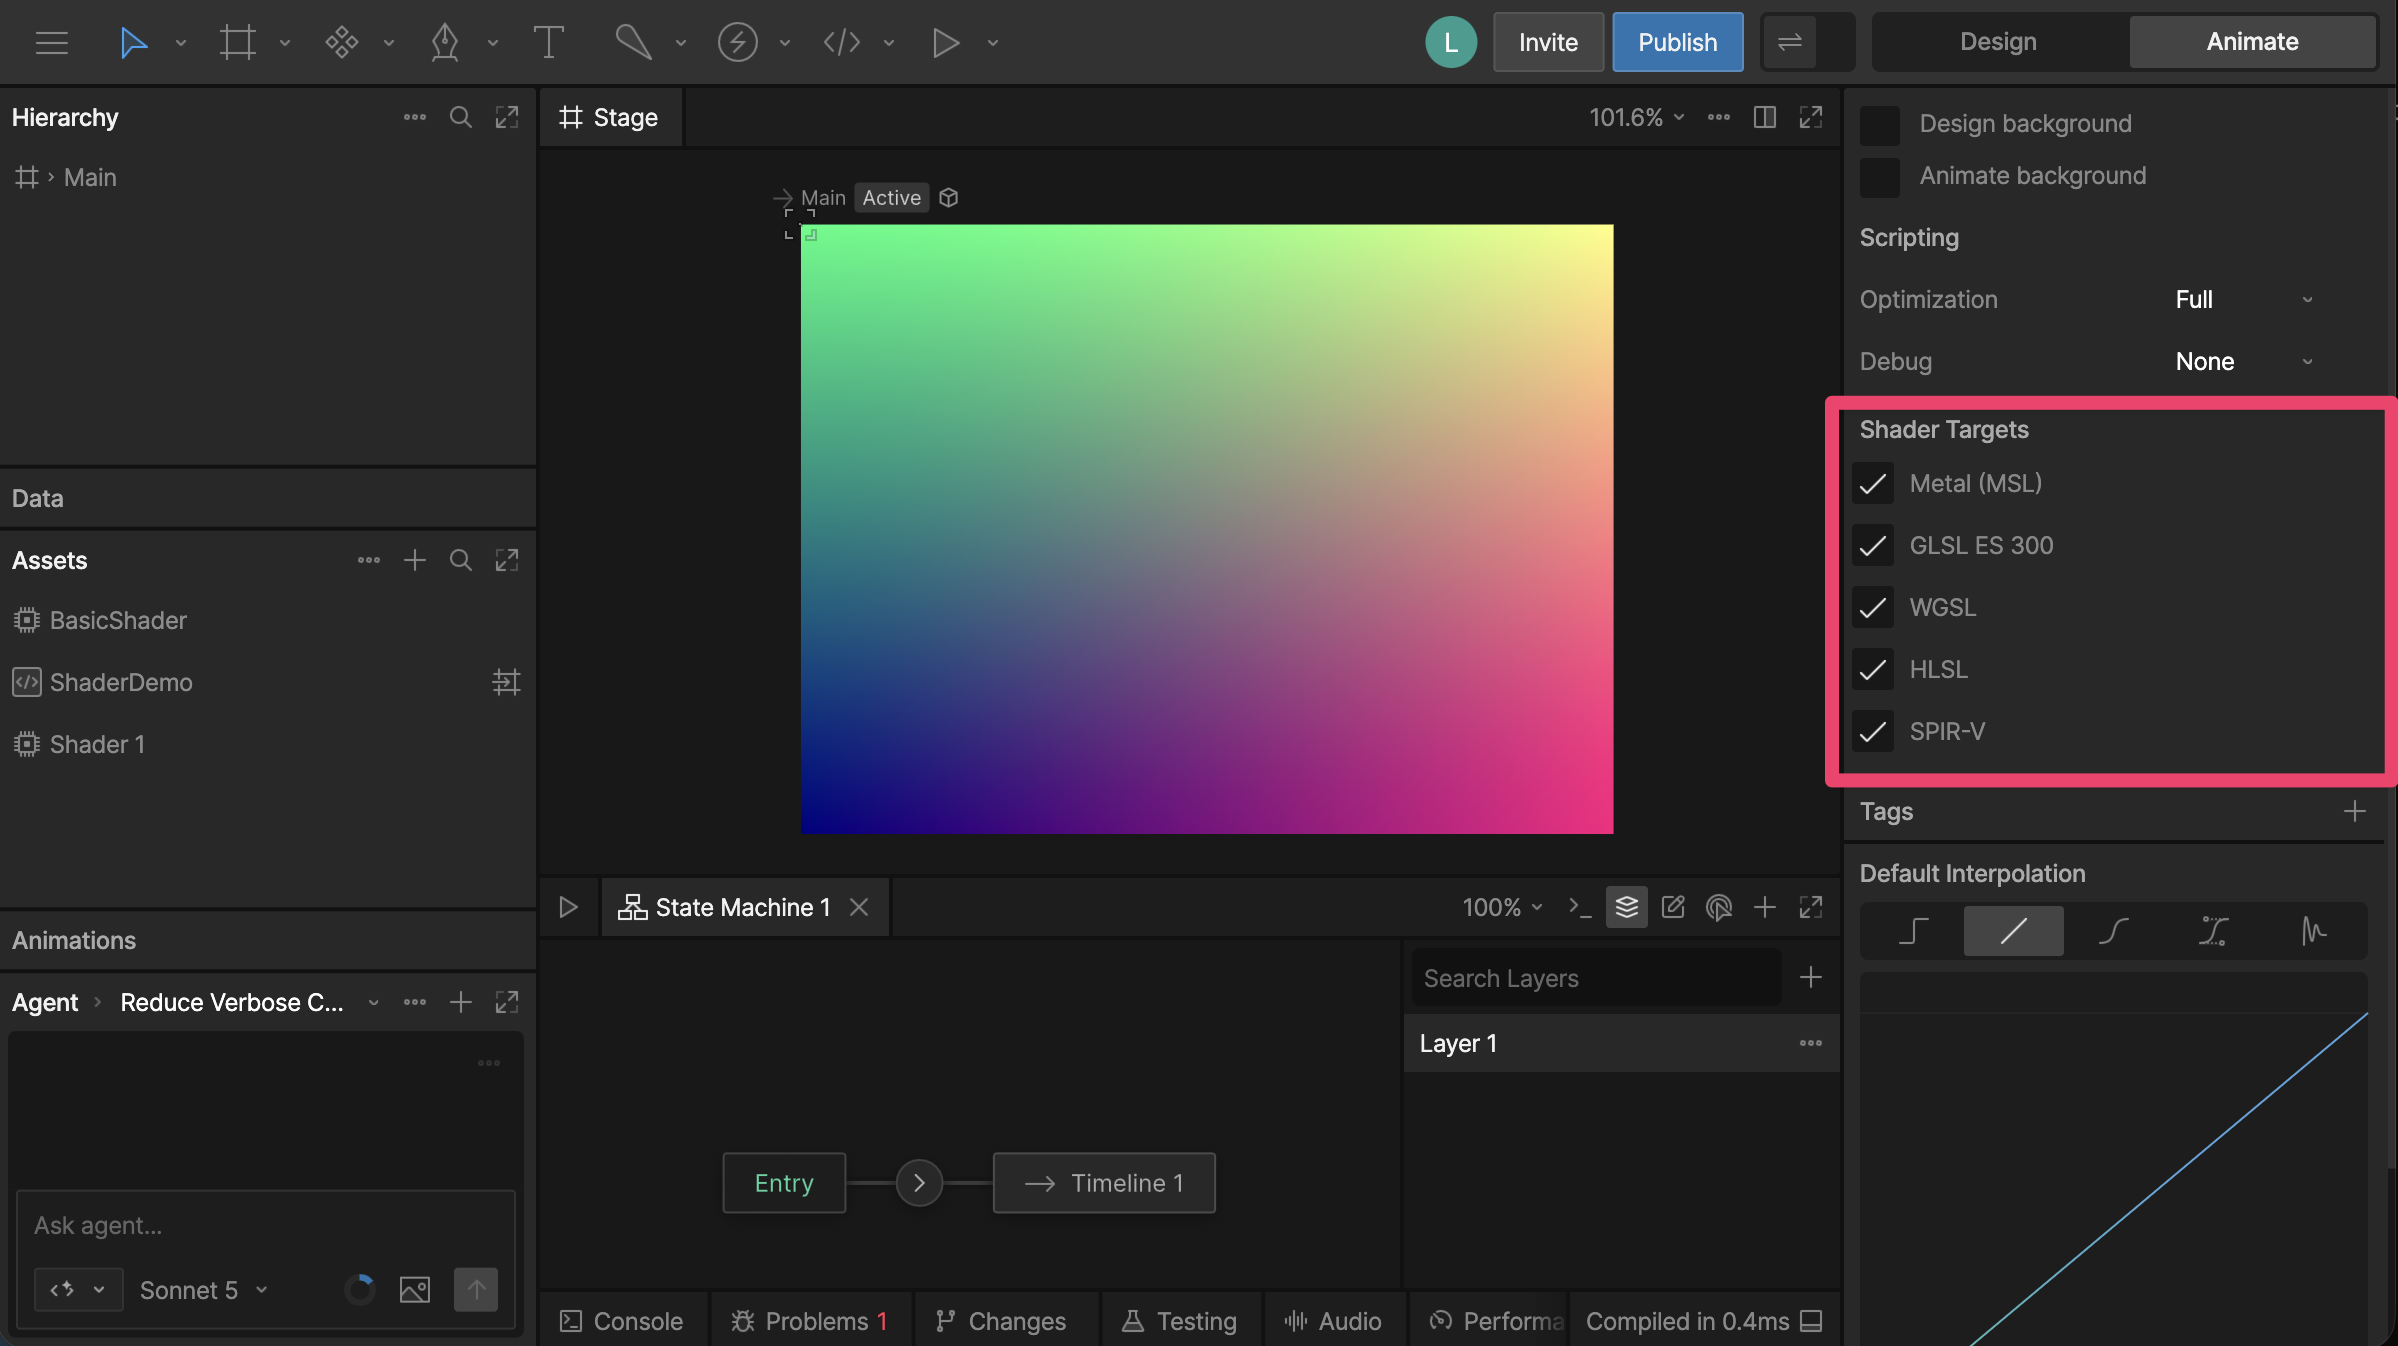This screenshot has height=1346, width=2398.
Task: Expand the Assets panel to fullscreen
Action: click(x=507, y=560)
